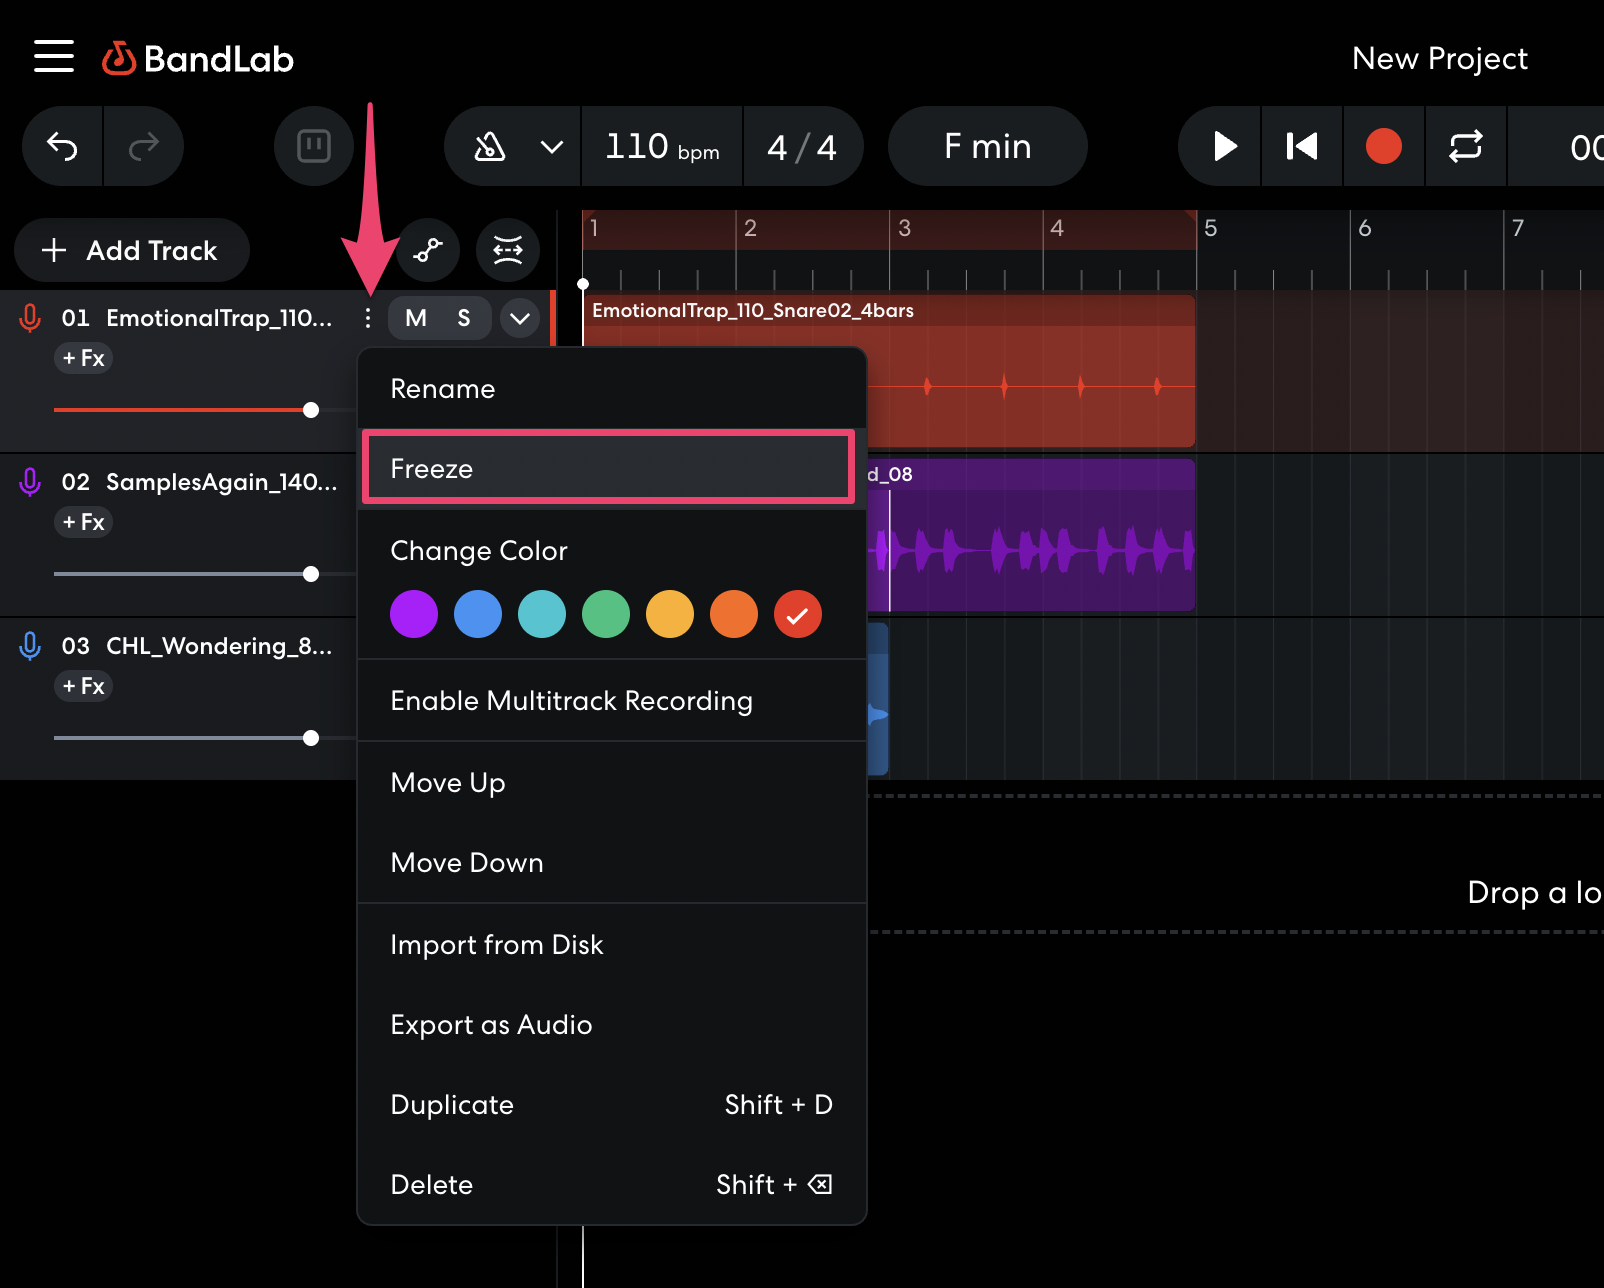Screen dimensions: 1604x1288
Task: Select track 03 CHL_Wondering name
Action: tap(219, 646)
